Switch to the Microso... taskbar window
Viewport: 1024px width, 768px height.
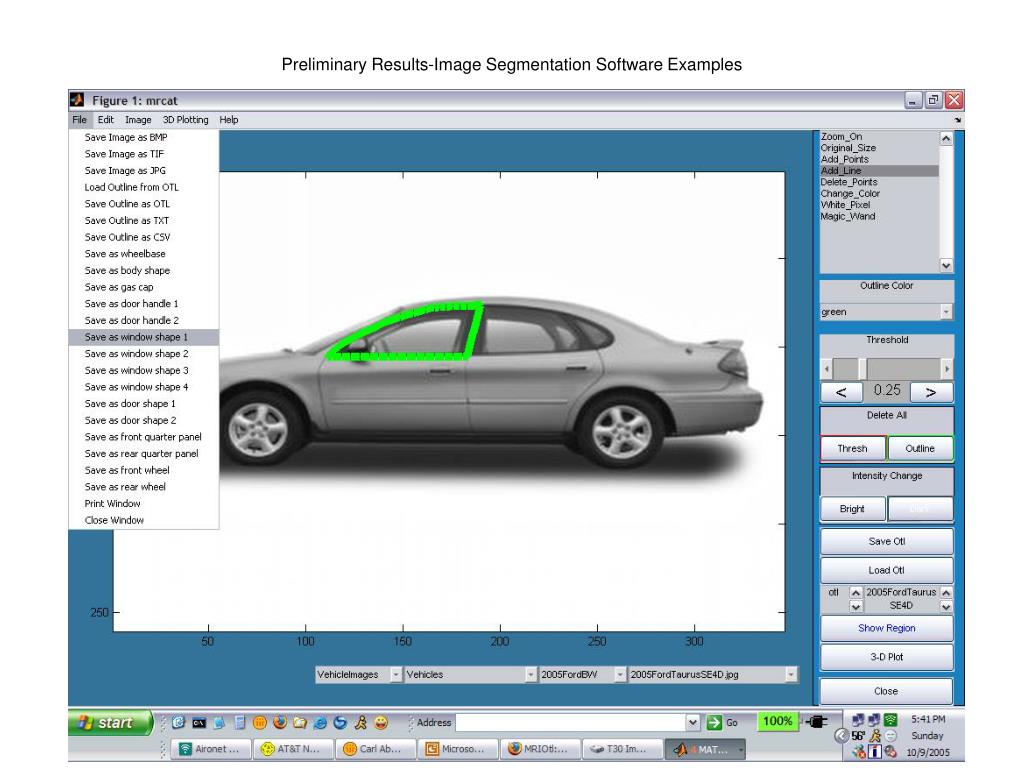point(459,749)
